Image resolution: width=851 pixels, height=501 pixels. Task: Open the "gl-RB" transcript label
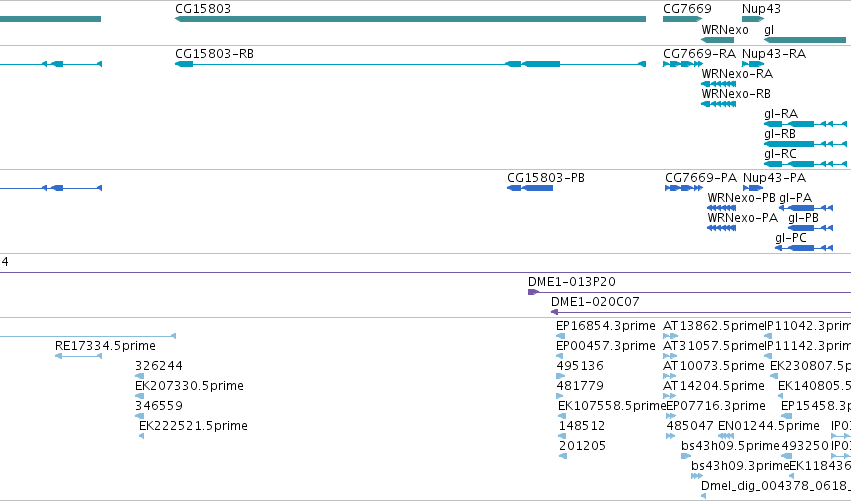pos(779,134)
